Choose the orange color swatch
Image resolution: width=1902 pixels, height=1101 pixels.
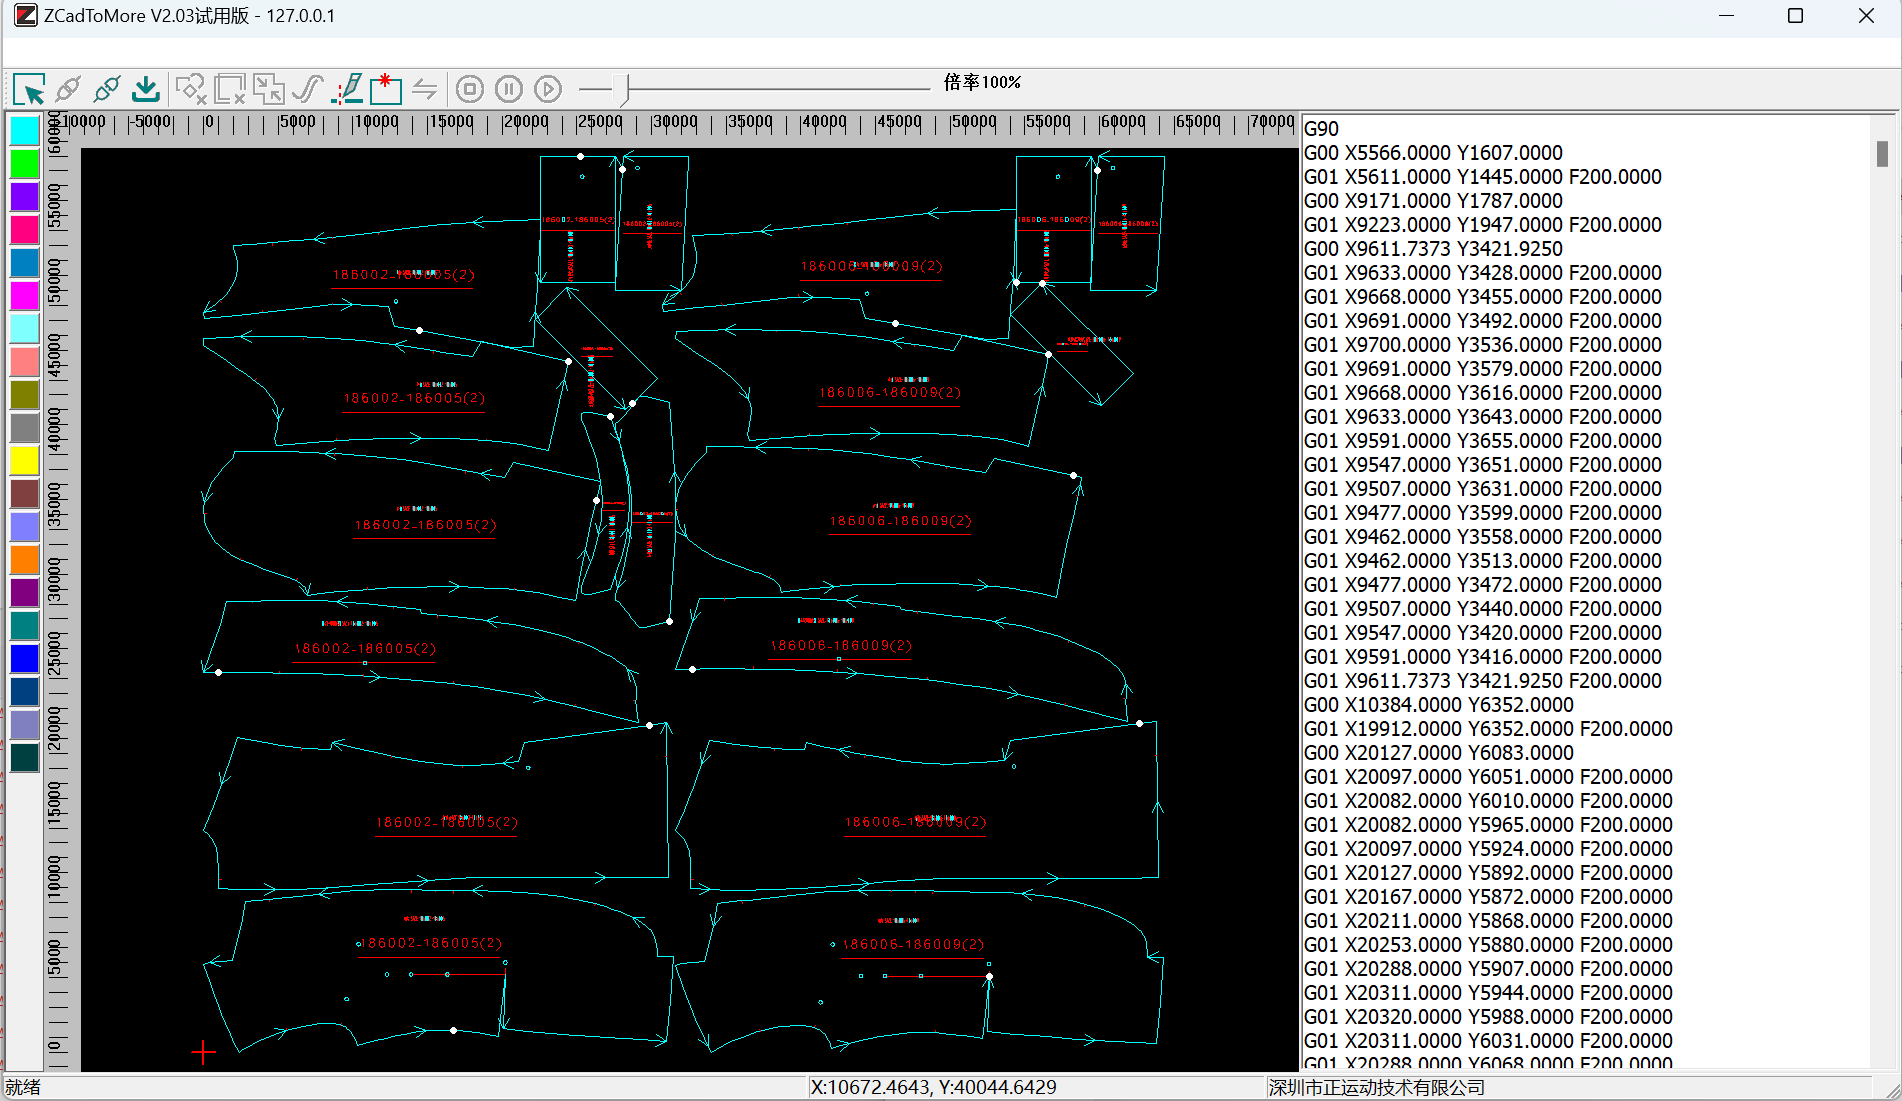pos(25,560)
